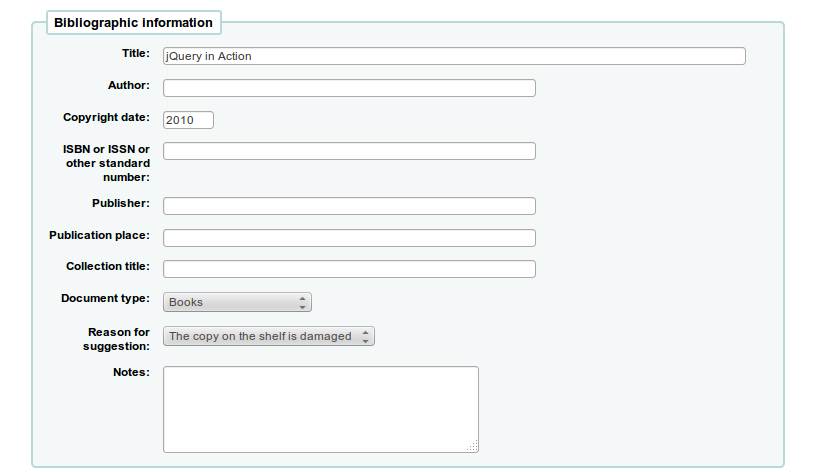Click the 'Author:' label text
This screenshot has height=475, width=814.
(129, 85)
